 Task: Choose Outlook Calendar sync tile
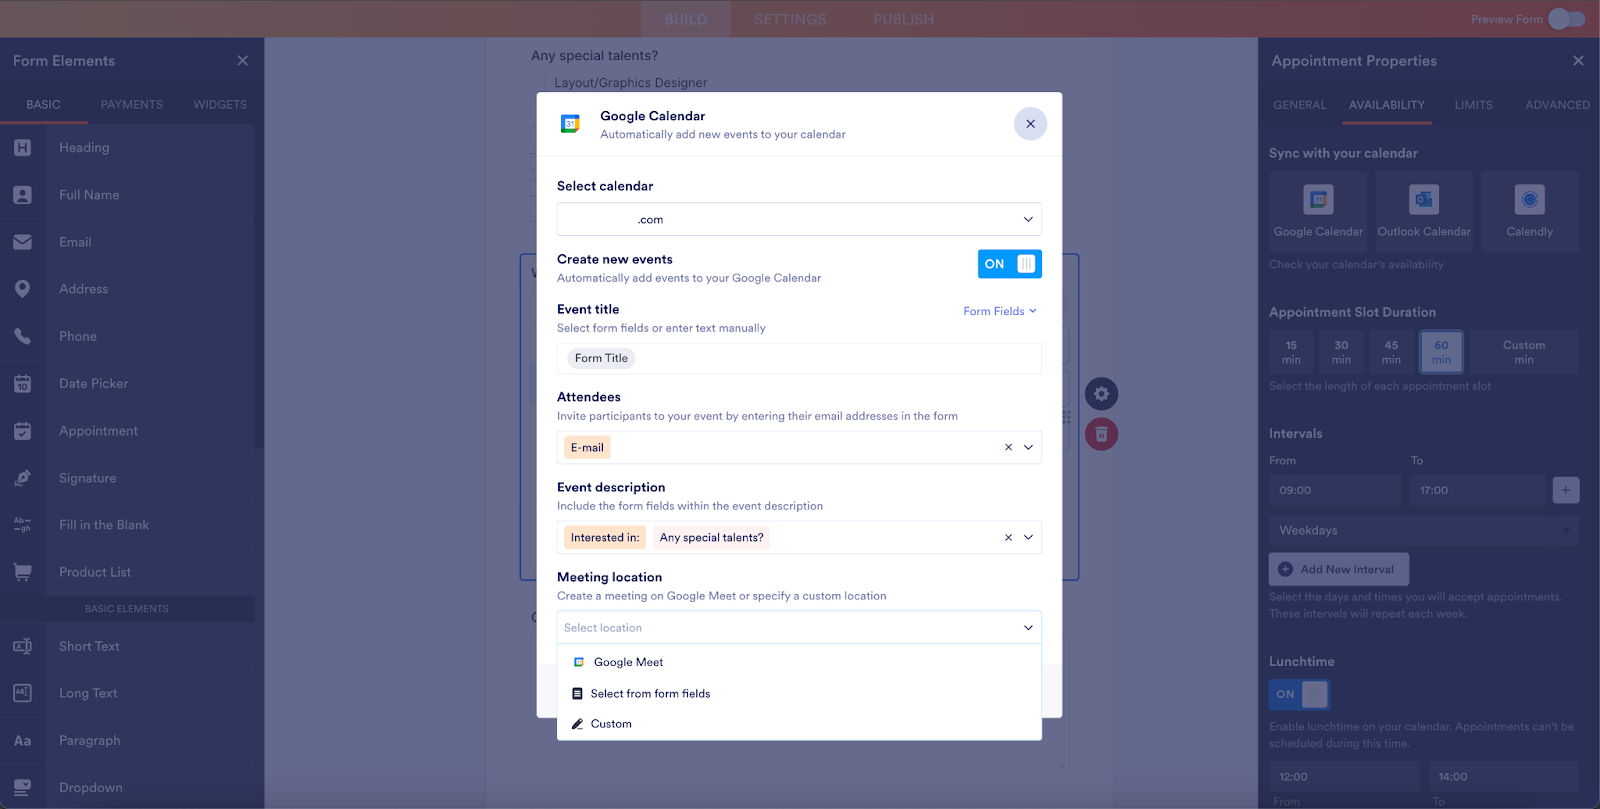pos(1424,212)
